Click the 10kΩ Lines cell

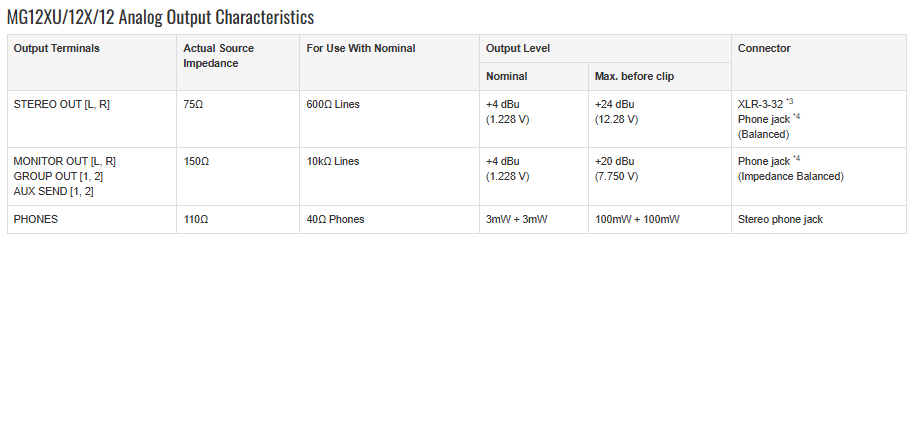[390, 177]
